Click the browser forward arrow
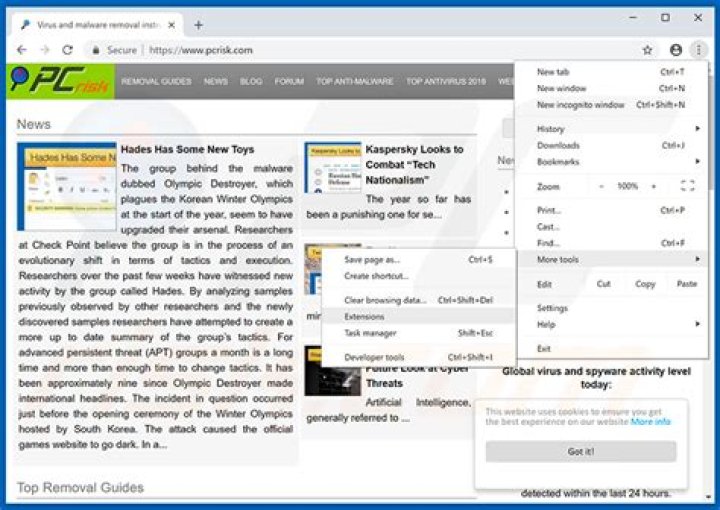This screenshot has width=720, height=510. tap(45, 50)
